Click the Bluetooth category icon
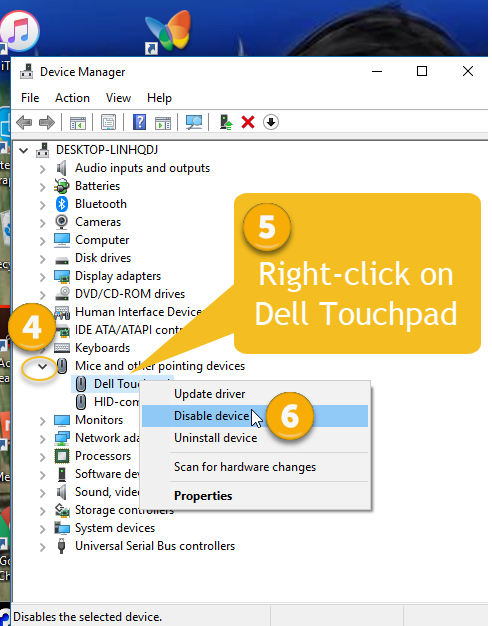This screenshot has width=492, height=626. 62,204
